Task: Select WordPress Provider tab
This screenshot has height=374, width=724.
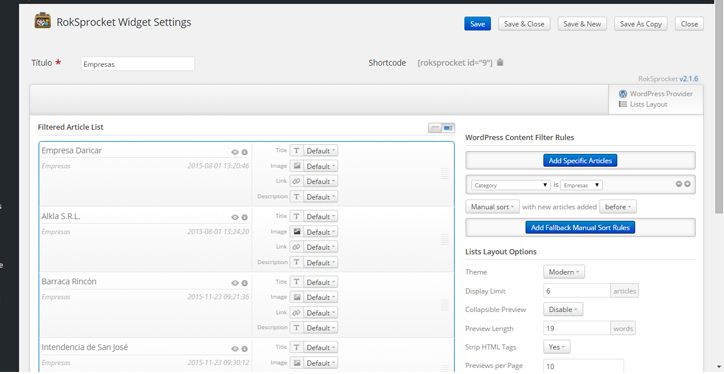Action: 656,94
